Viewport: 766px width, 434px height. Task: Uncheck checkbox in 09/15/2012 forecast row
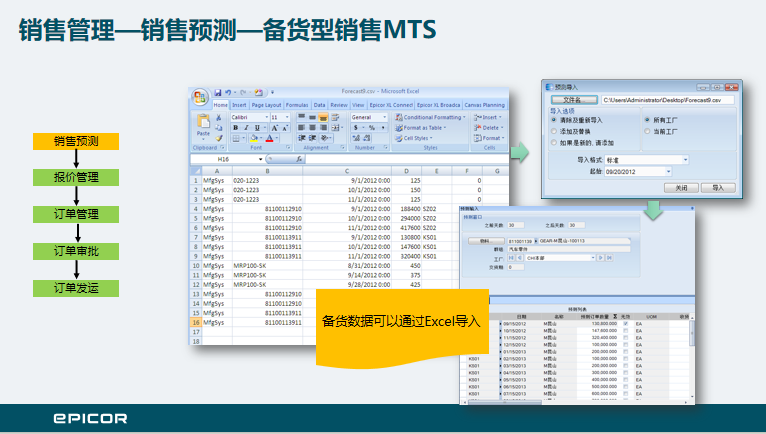(x=625, y=324)
